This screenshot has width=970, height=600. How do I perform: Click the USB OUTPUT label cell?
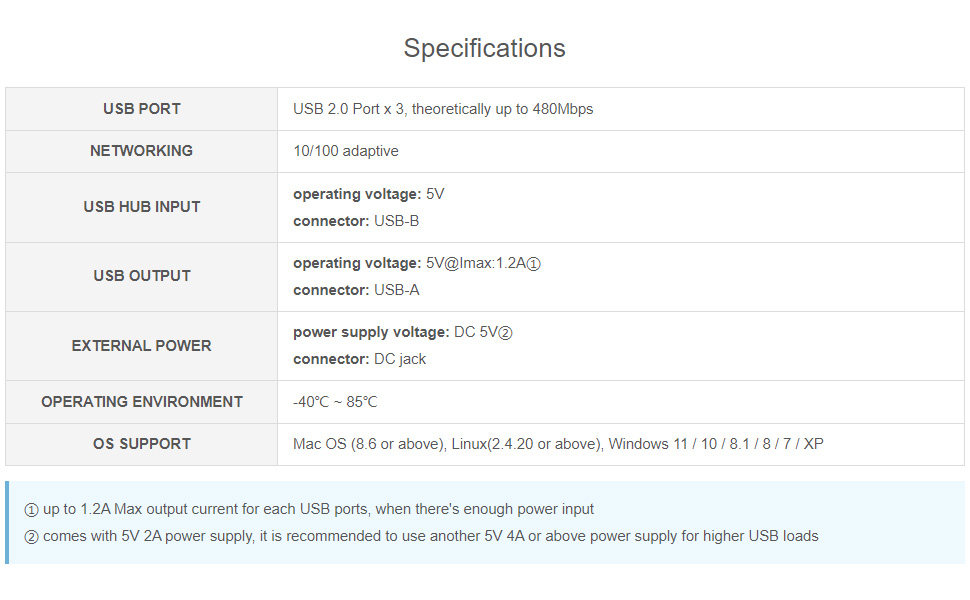point(142,276)
